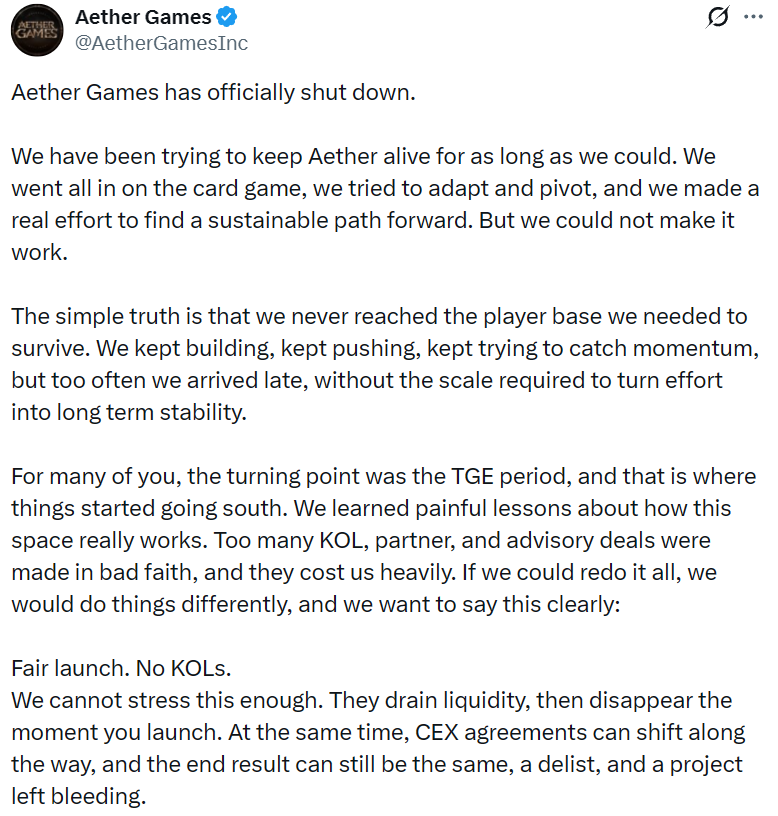Click the blue verified badge
The width and height of the screenshot is (778, 816).
(x=230, y=18)
